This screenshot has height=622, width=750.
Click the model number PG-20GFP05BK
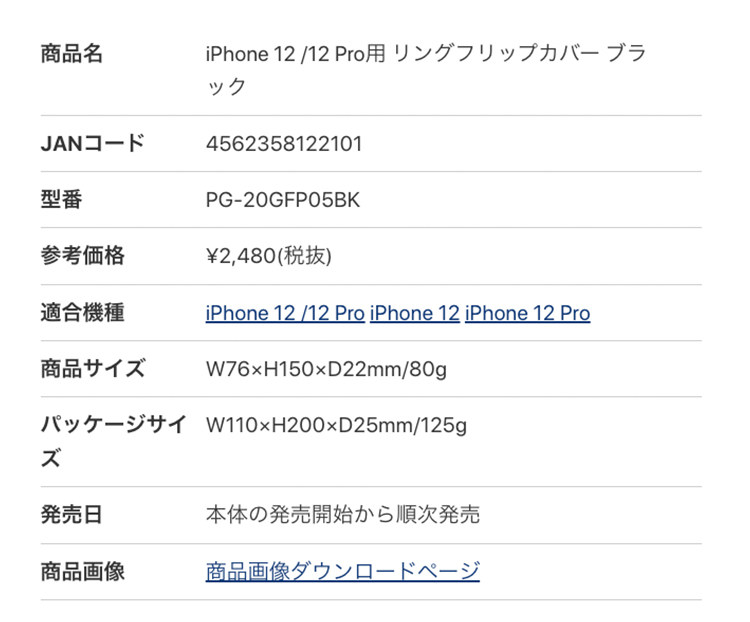click(283, 200)
